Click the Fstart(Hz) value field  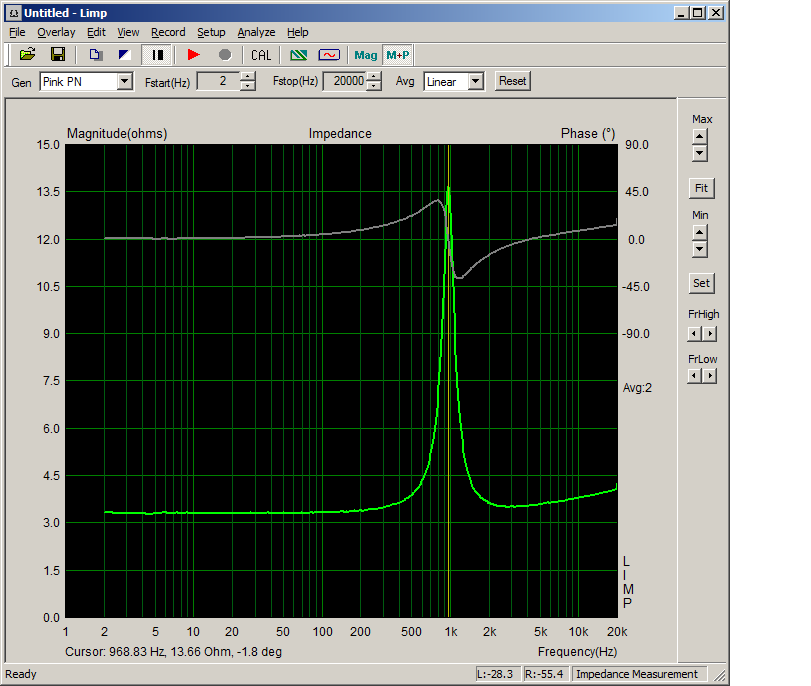[x=219, y=81]
